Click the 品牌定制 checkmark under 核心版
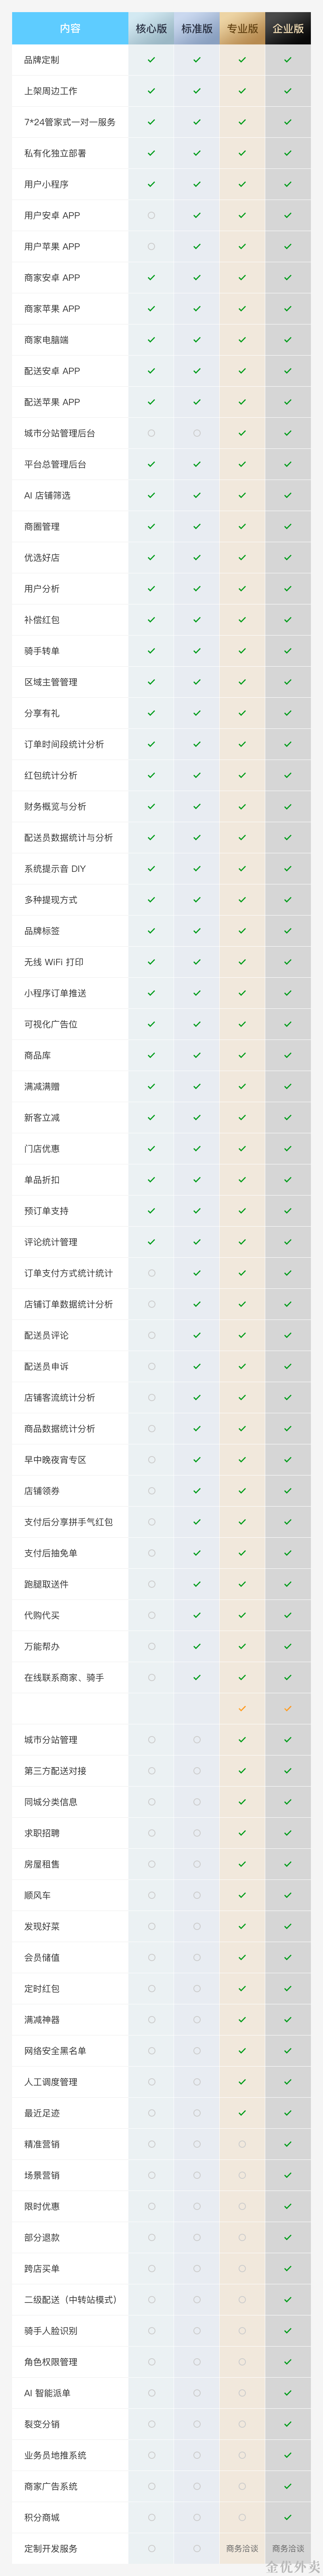 (x=151, y=60)
